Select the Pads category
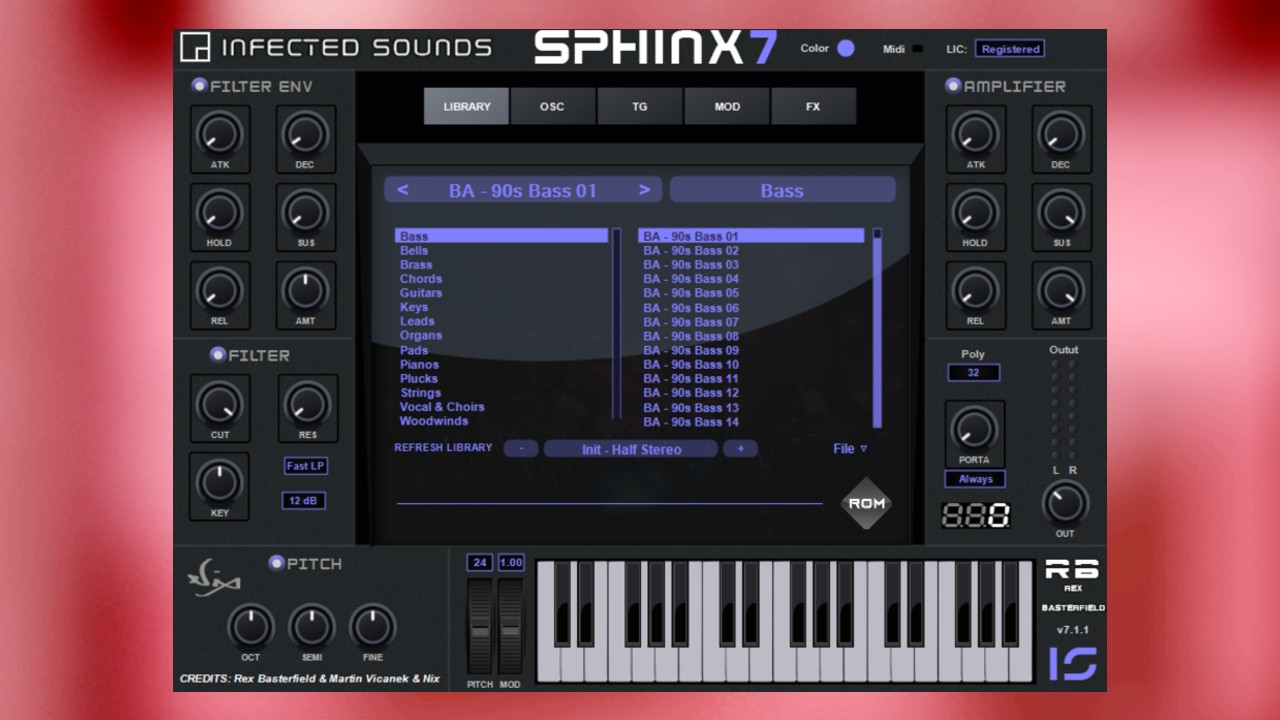Screen dimensions: 1280x720 point(414,350)
